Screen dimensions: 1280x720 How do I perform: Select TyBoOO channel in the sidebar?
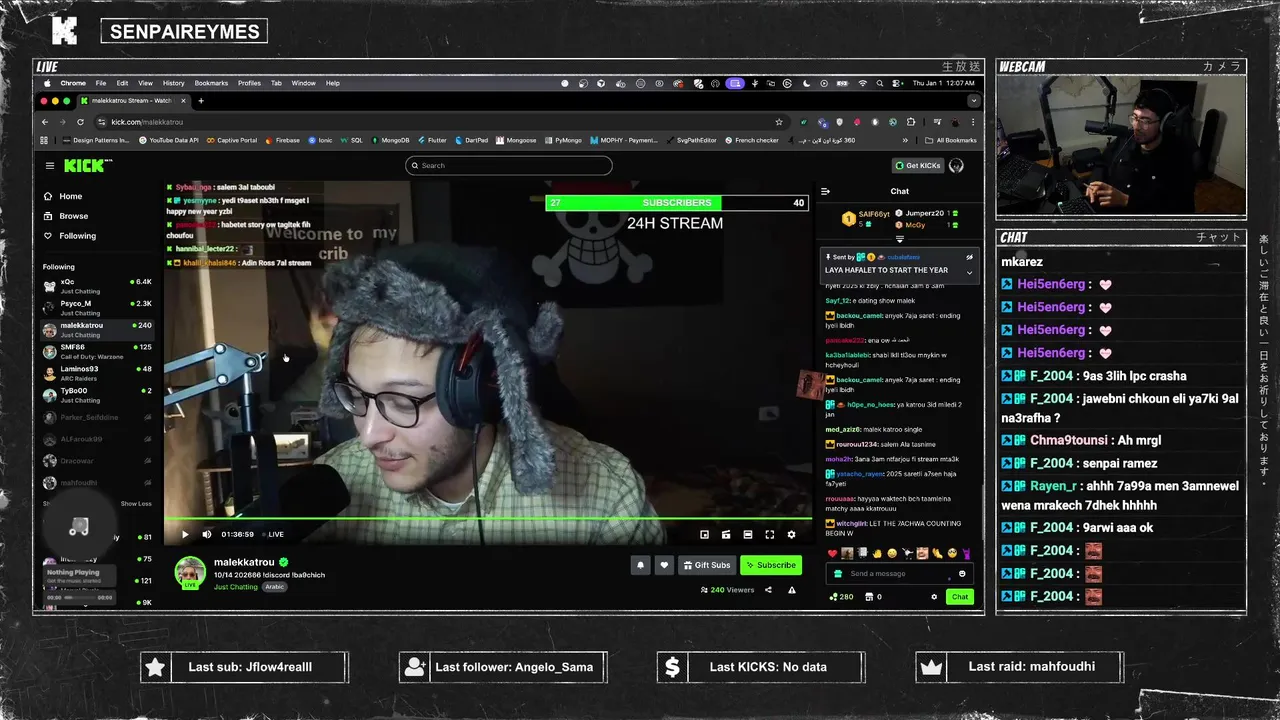point(97,395)
